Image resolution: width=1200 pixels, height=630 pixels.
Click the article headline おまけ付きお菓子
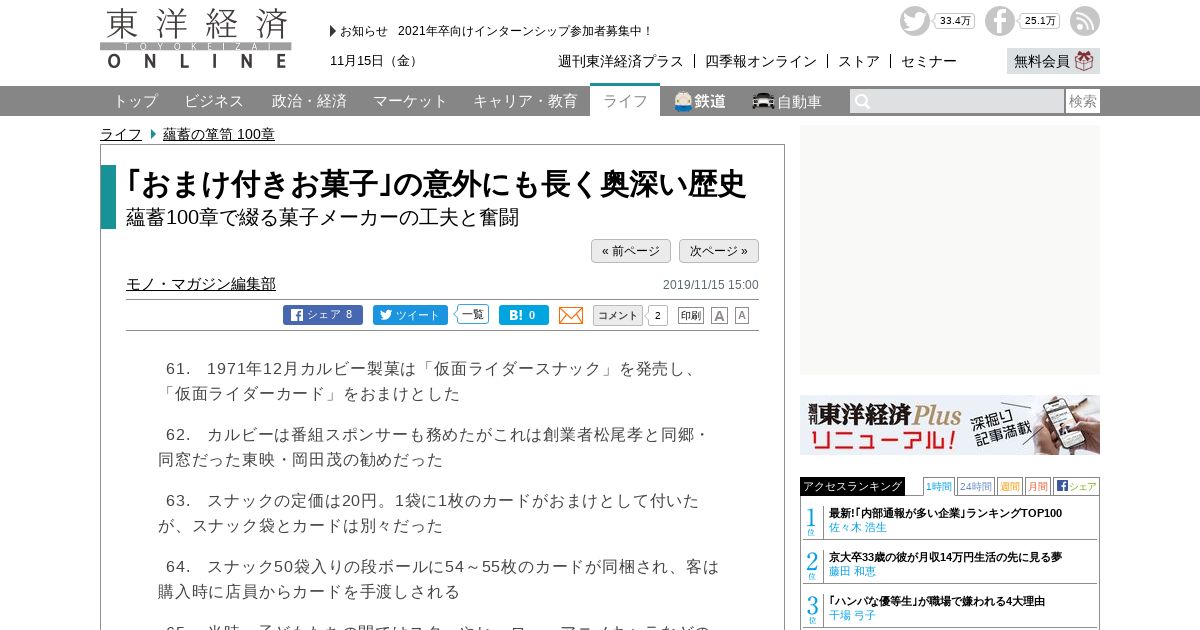tap(436, 184)
